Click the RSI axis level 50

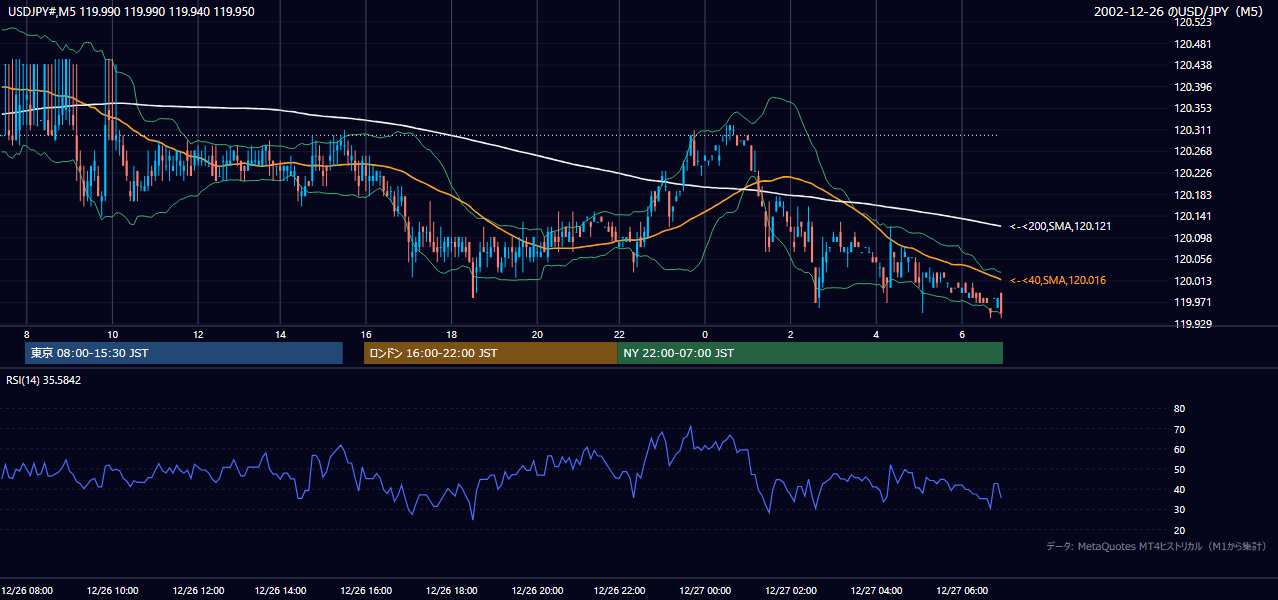(1179, 469)
